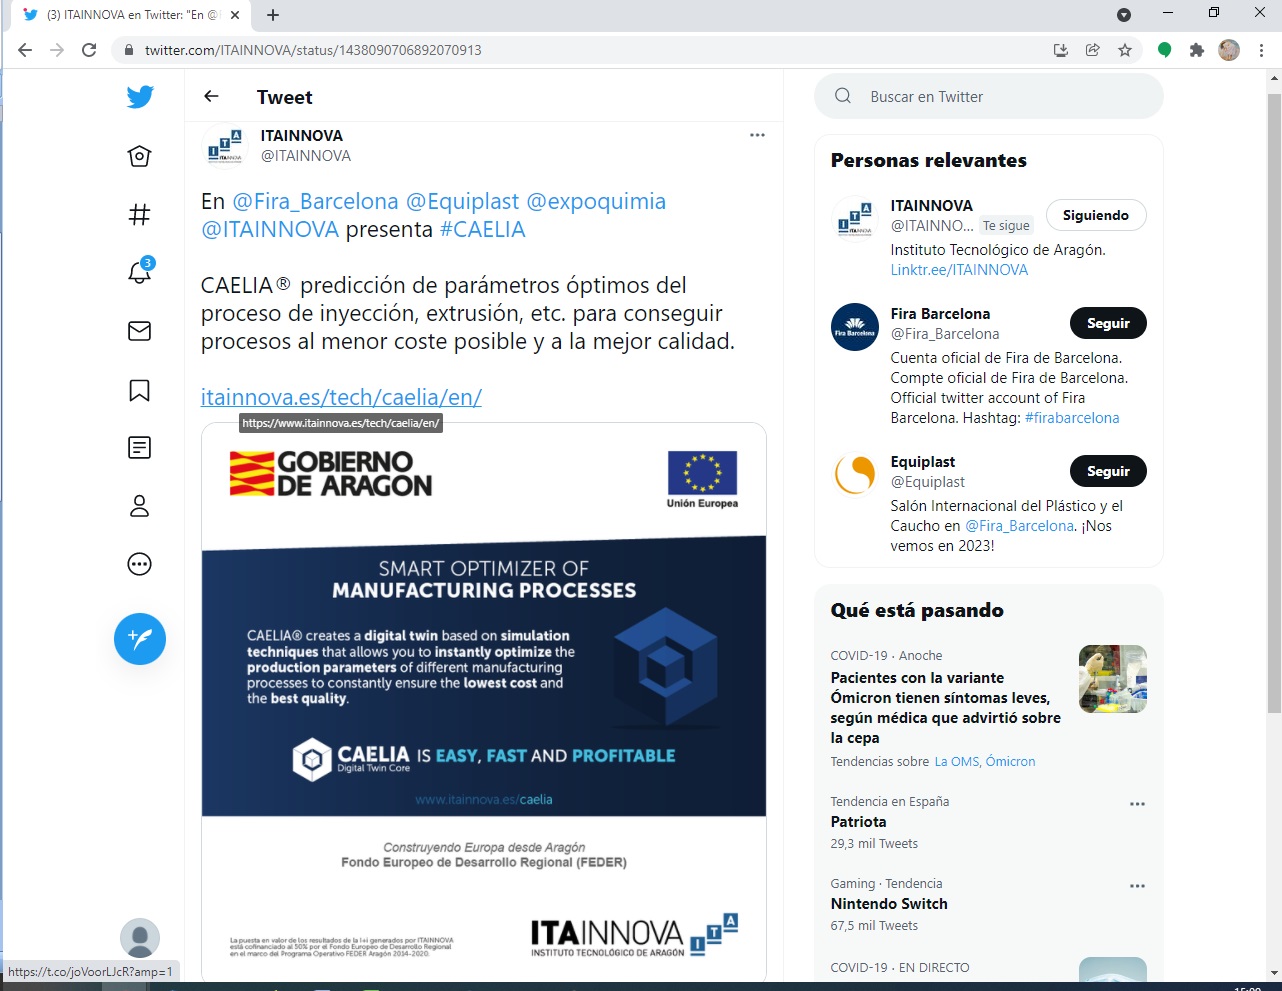Screen dimensions: 1282x991
Task: Click the #firabarcelona hashtag
Action: [x=1072, y=418]
